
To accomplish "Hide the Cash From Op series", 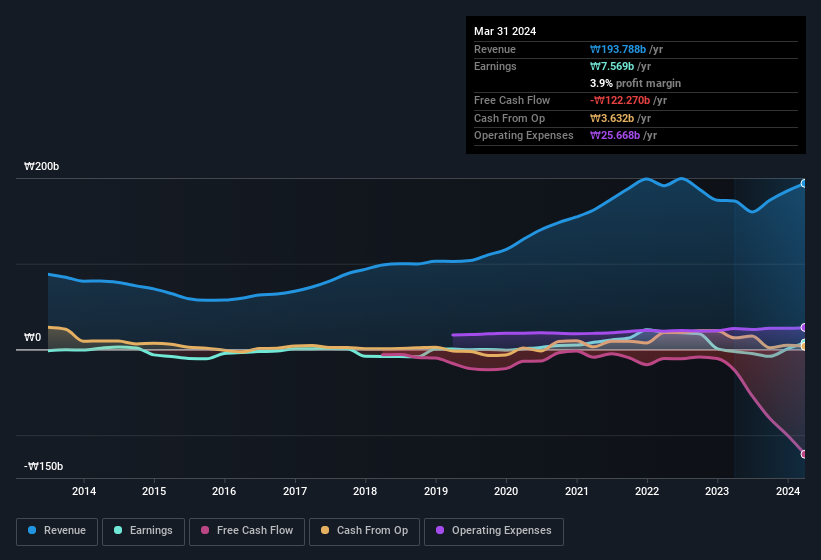I will [363, 531].
